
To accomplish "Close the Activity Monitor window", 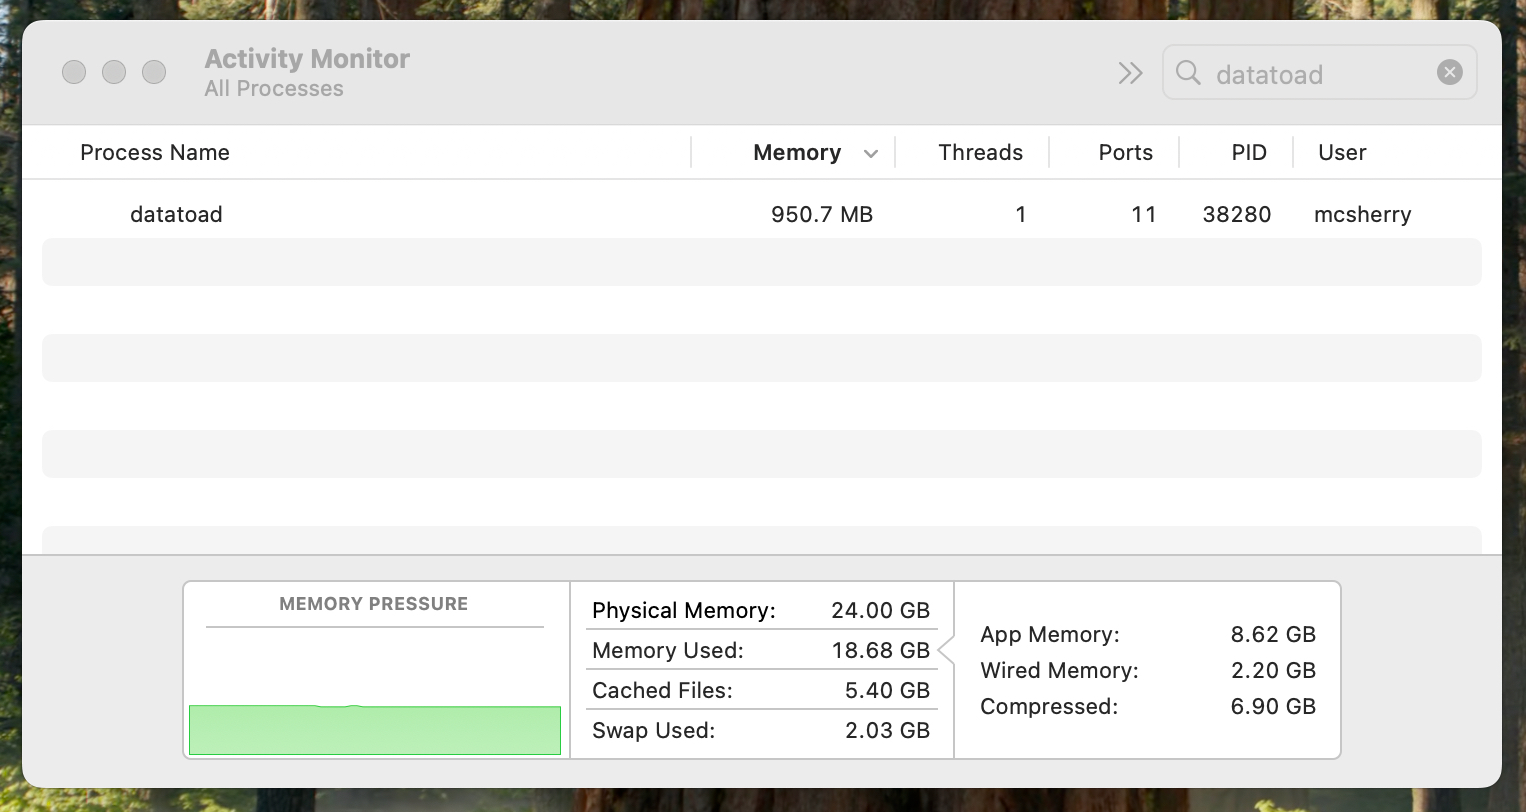I will (74, 72).
